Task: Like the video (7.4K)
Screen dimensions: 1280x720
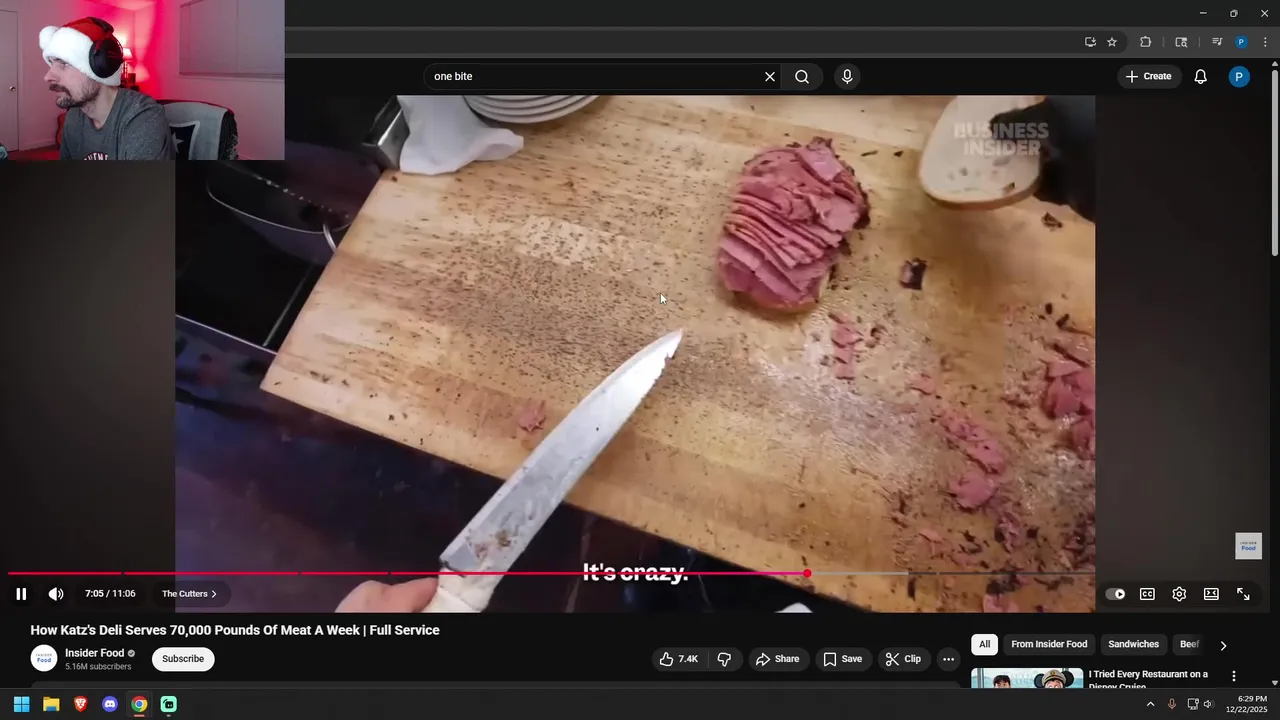Action: [x=678, y=659]
